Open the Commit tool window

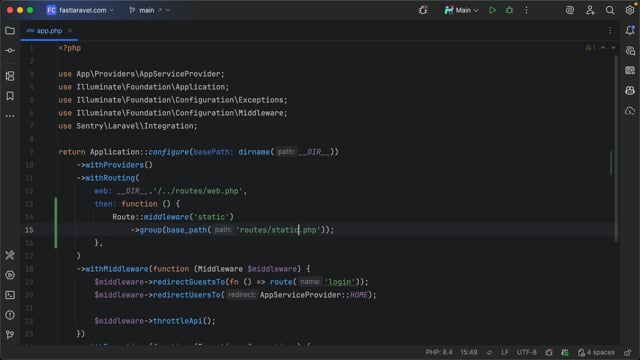(x=10, y=51)
